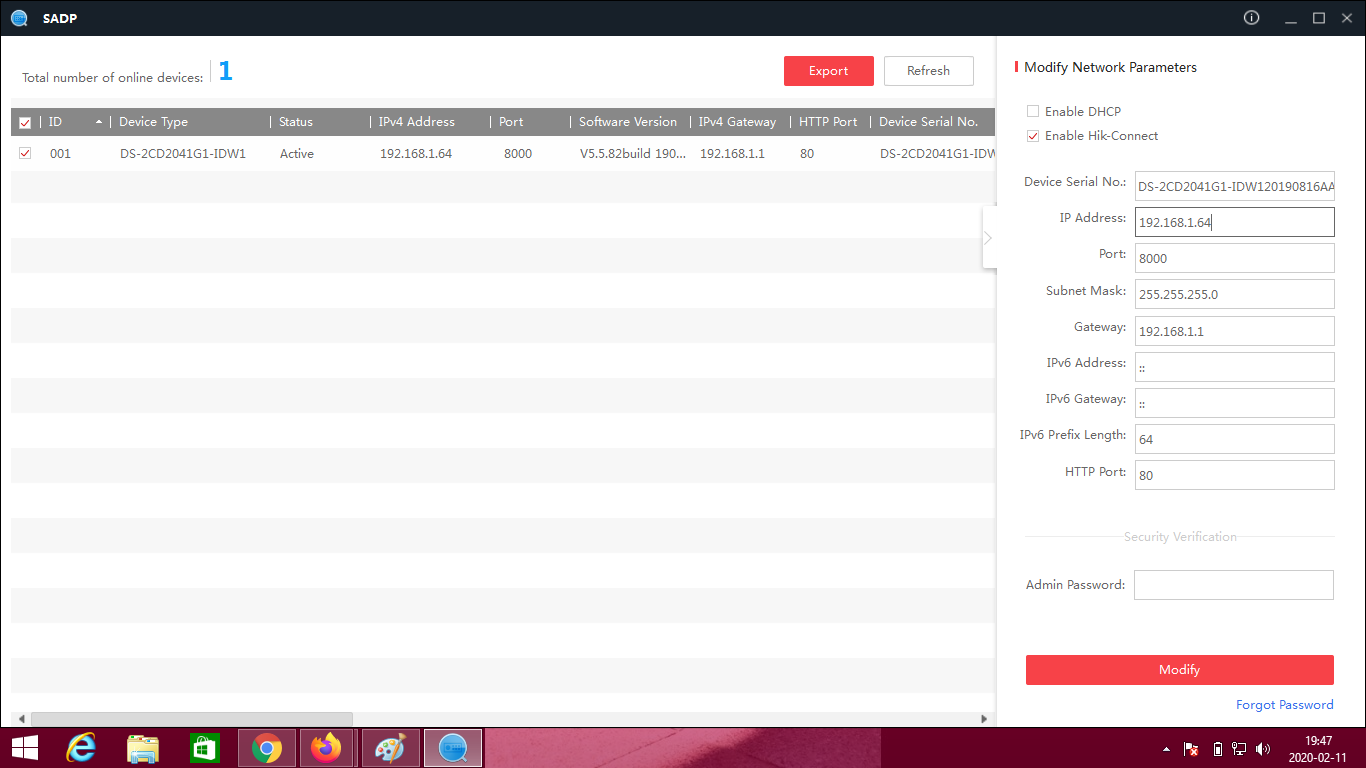This screenshot has width=1366, height=768.
Task: Sort by IPv4 Address column header
Action: tap(430, 122)
